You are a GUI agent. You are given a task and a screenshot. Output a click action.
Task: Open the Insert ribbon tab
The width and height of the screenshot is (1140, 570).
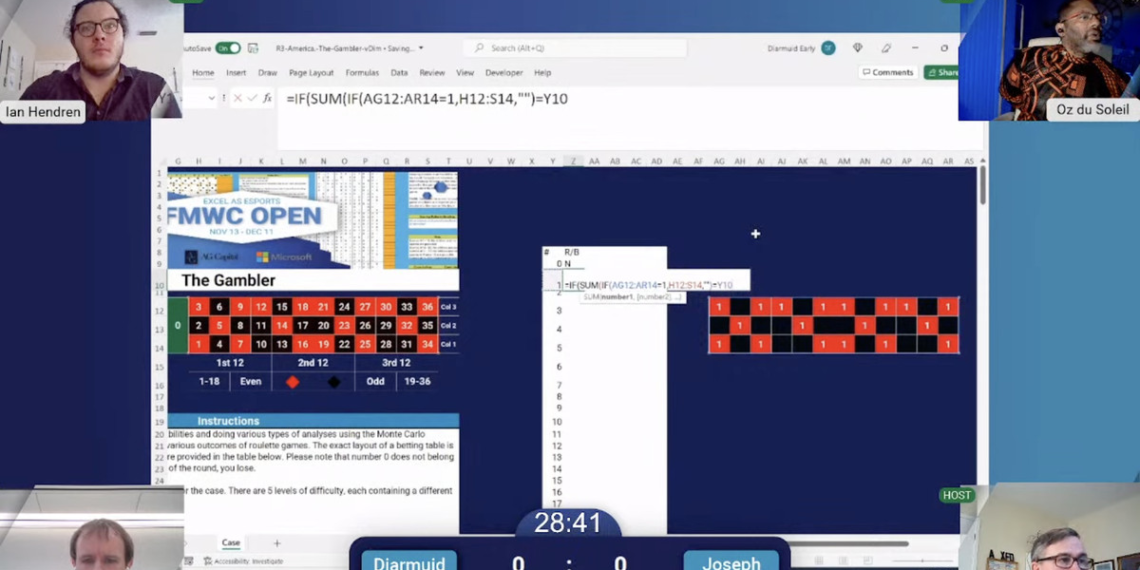pos(236,73)
